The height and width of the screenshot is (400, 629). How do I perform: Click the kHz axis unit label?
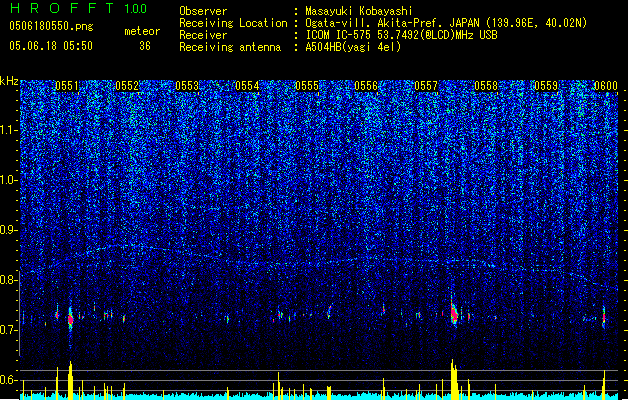coord(9,81)
